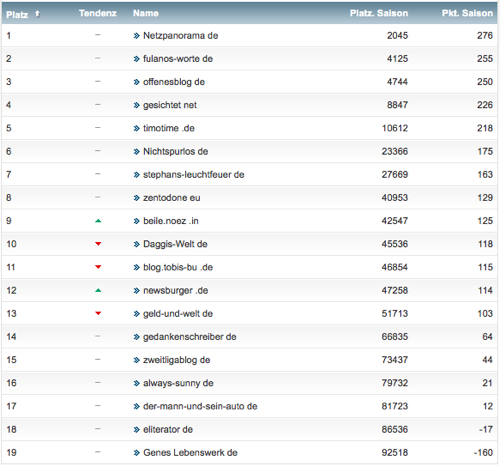Sort by Pkt. Saison column header
500x467 pixels.
coord(467,13)
